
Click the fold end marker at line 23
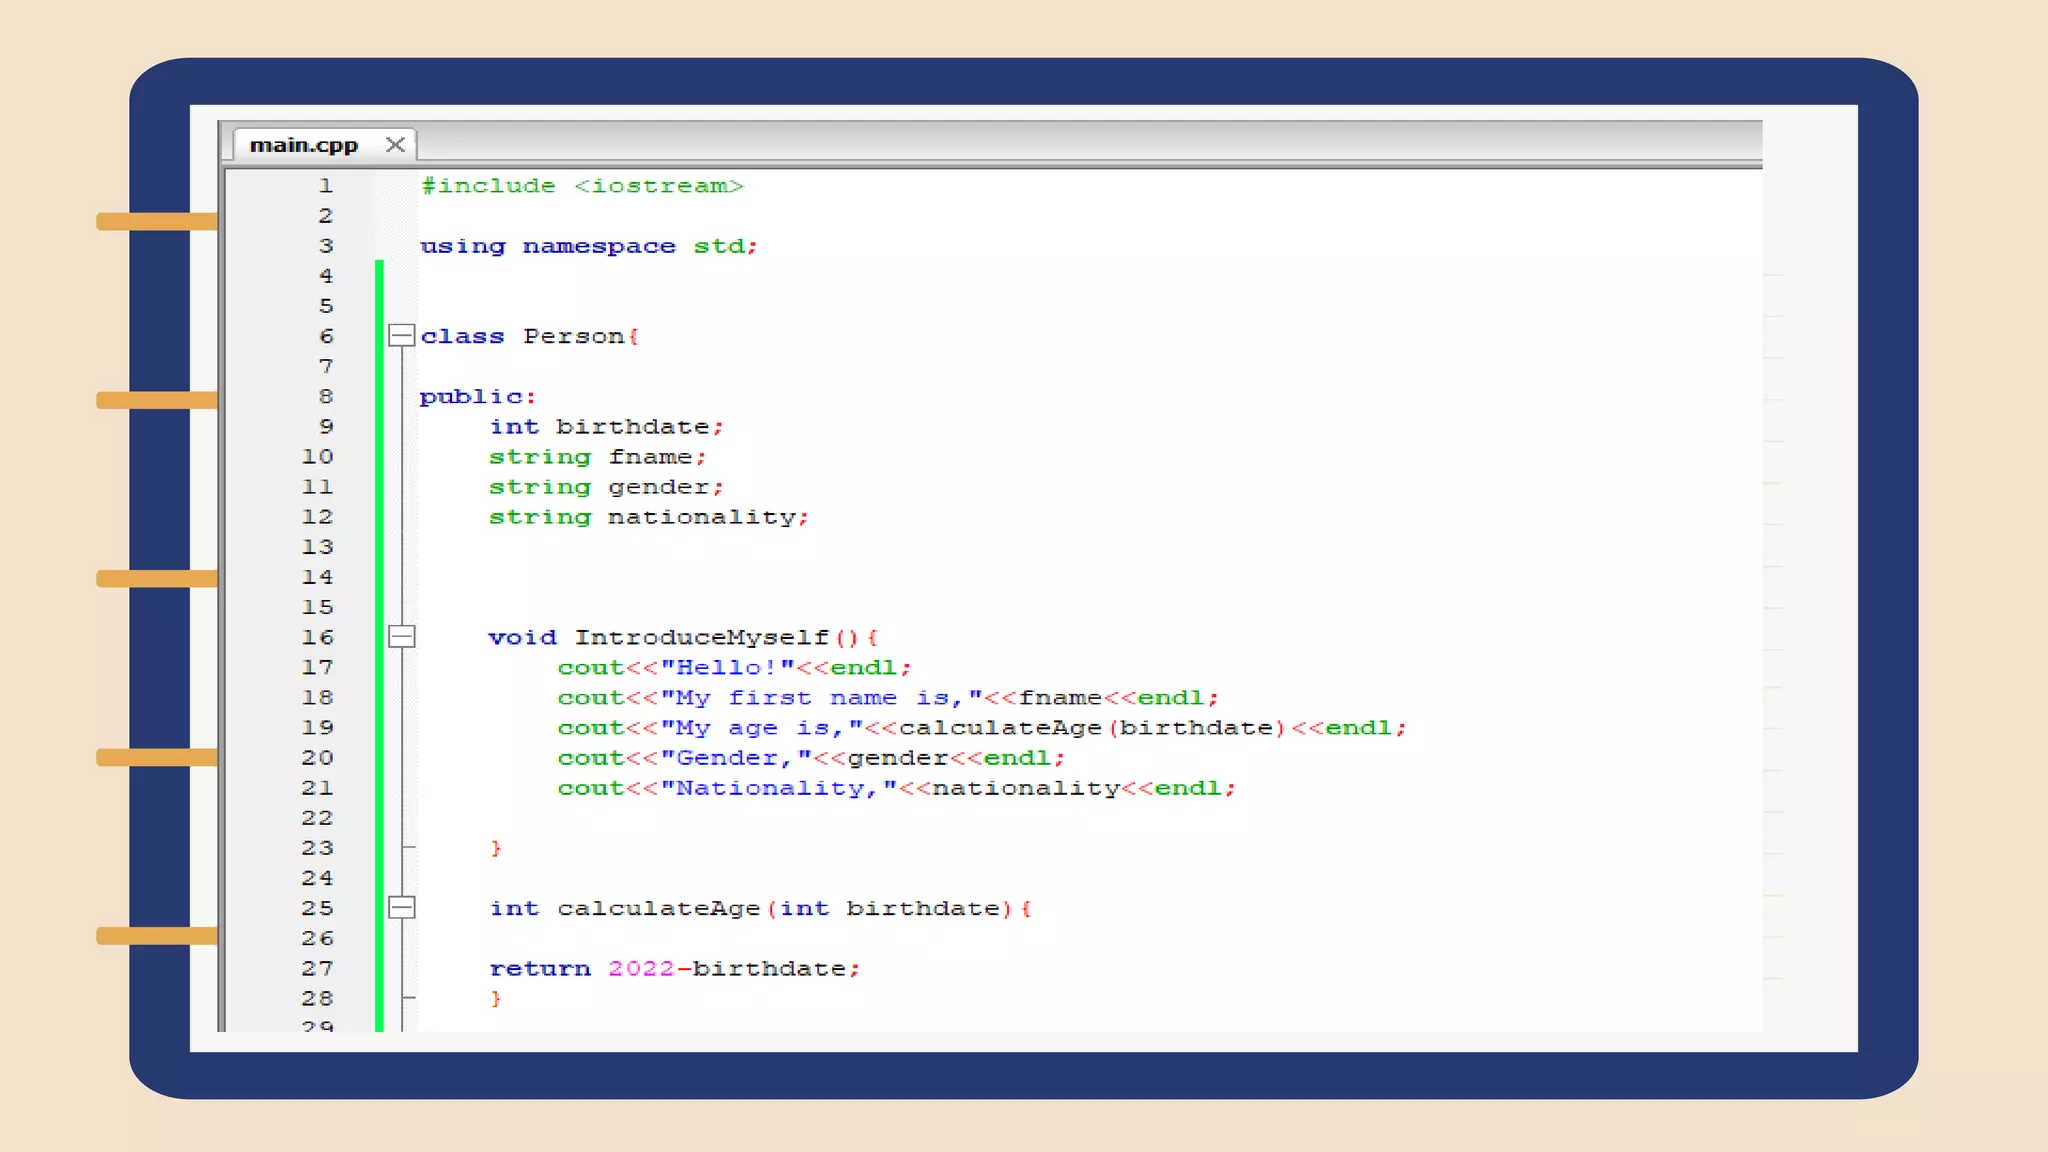point(407,848)
